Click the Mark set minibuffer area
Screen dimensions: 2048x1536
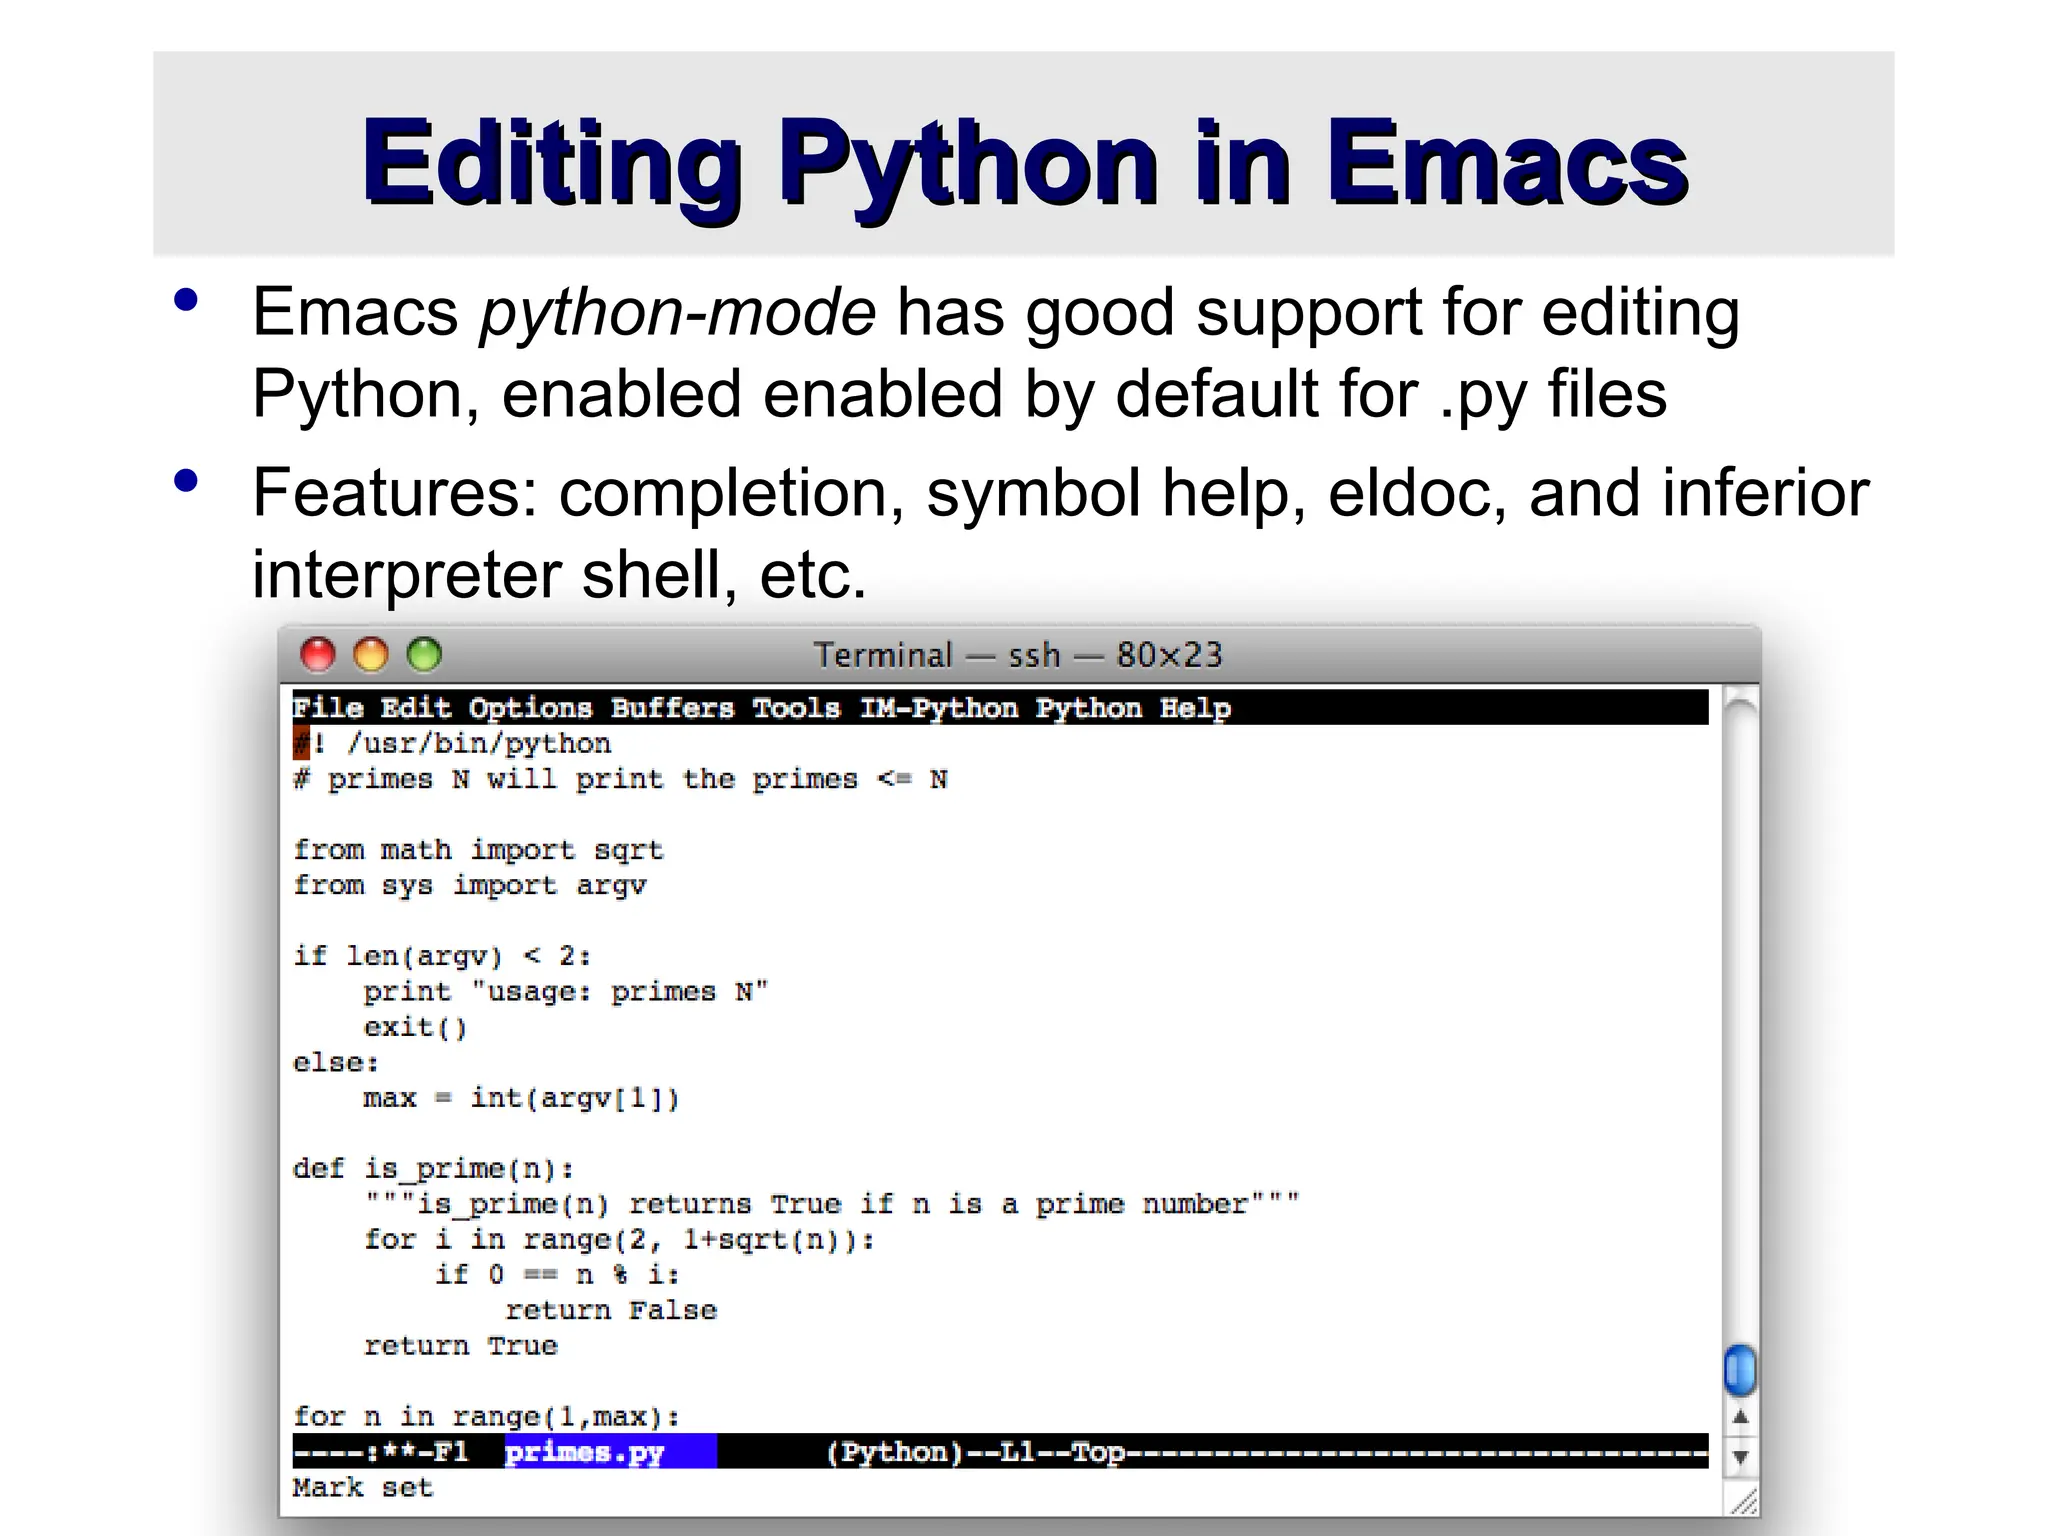(362, 1488)
